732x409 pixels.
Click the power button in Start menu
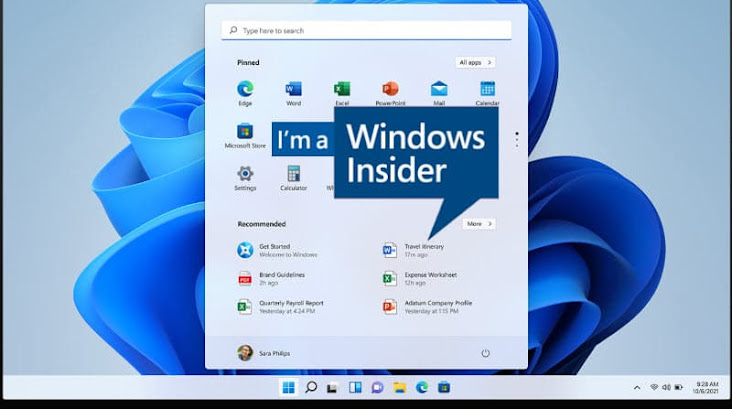point(486,353)
